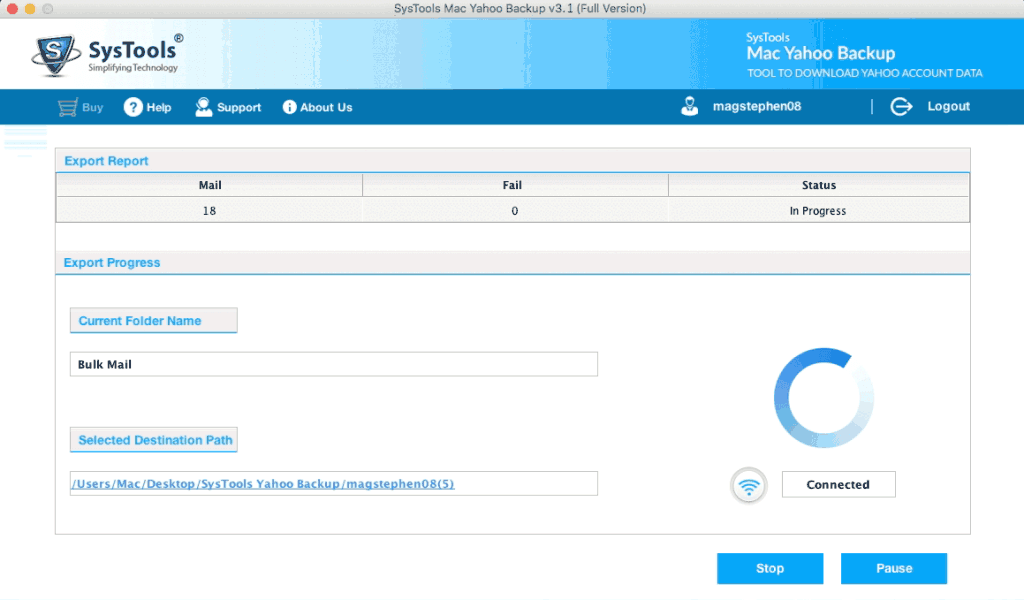Click the Export Report section title
The image size is (1024, 600).
coord(106,161)
